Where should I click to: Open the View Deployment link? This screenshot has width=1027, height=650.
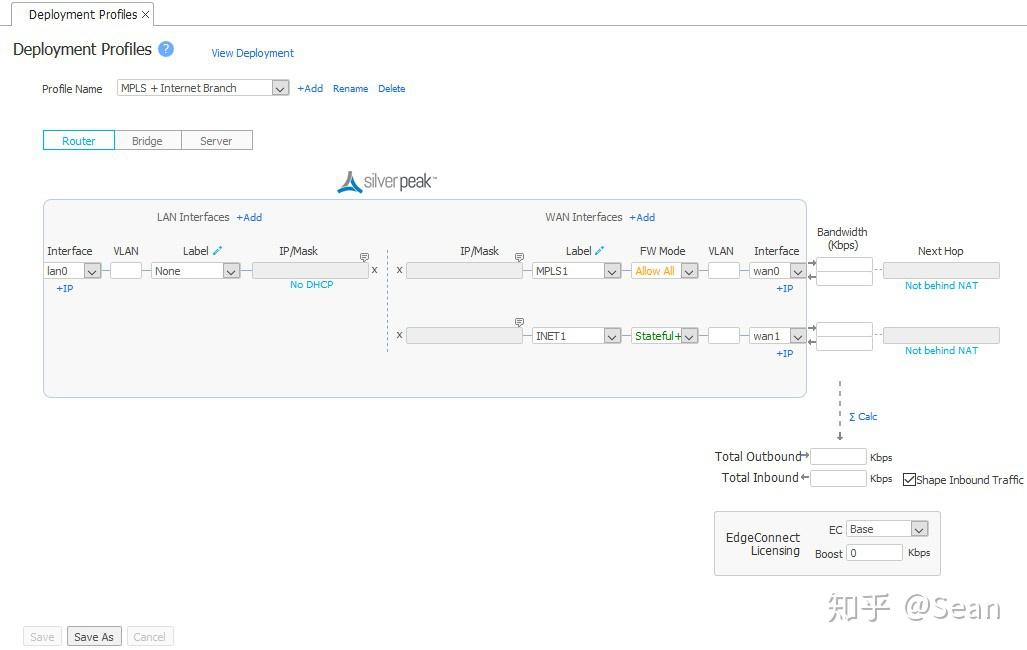coord(252,53)
